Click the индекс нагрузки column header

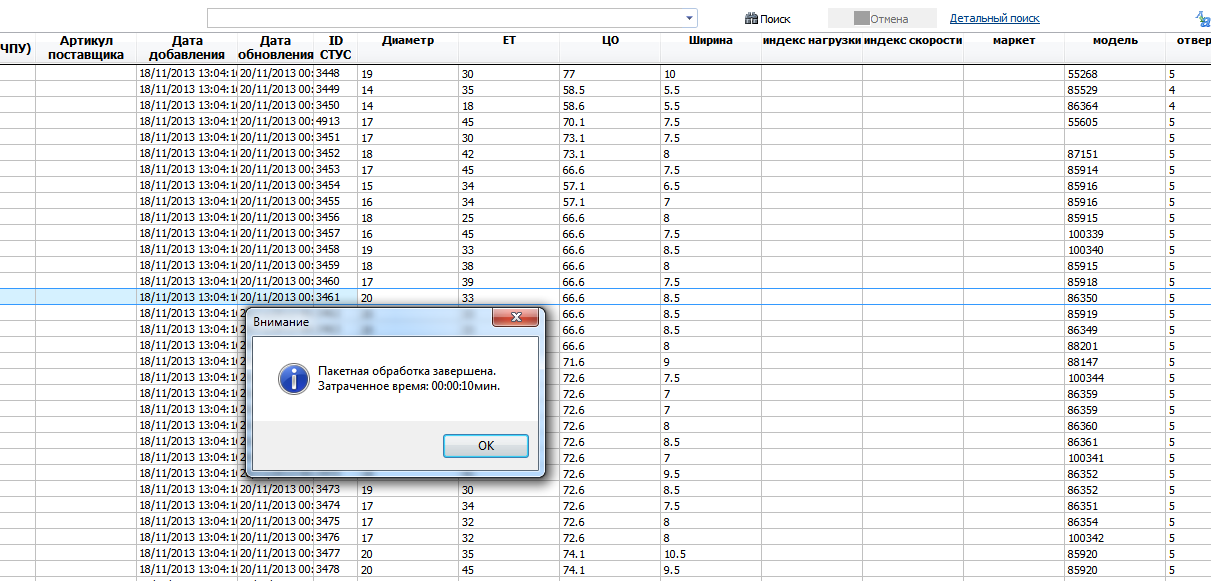tap(812, 41)
